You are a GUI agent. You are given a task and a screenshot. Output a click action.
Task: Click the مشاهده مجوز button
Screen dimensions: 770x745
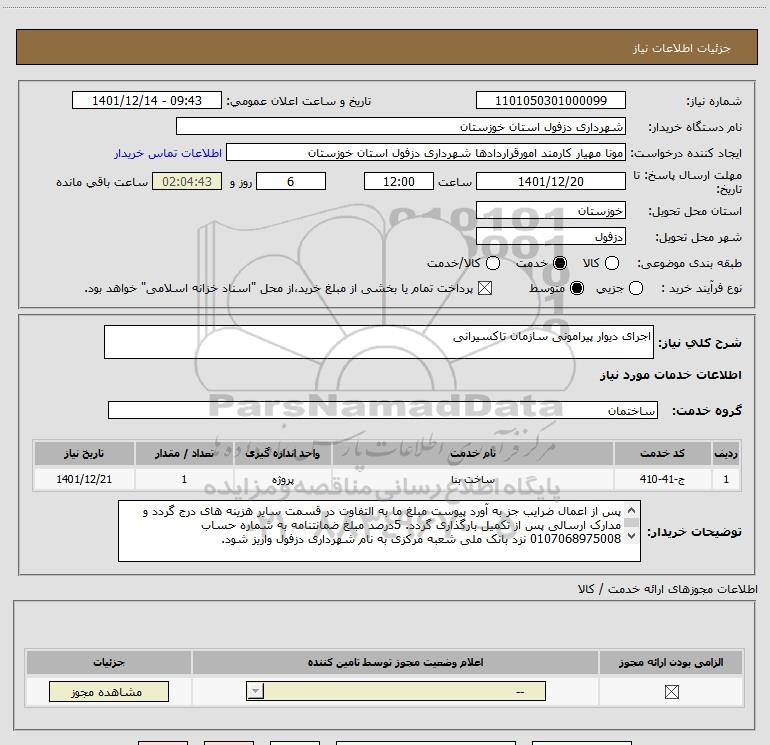tap(109, 691)
